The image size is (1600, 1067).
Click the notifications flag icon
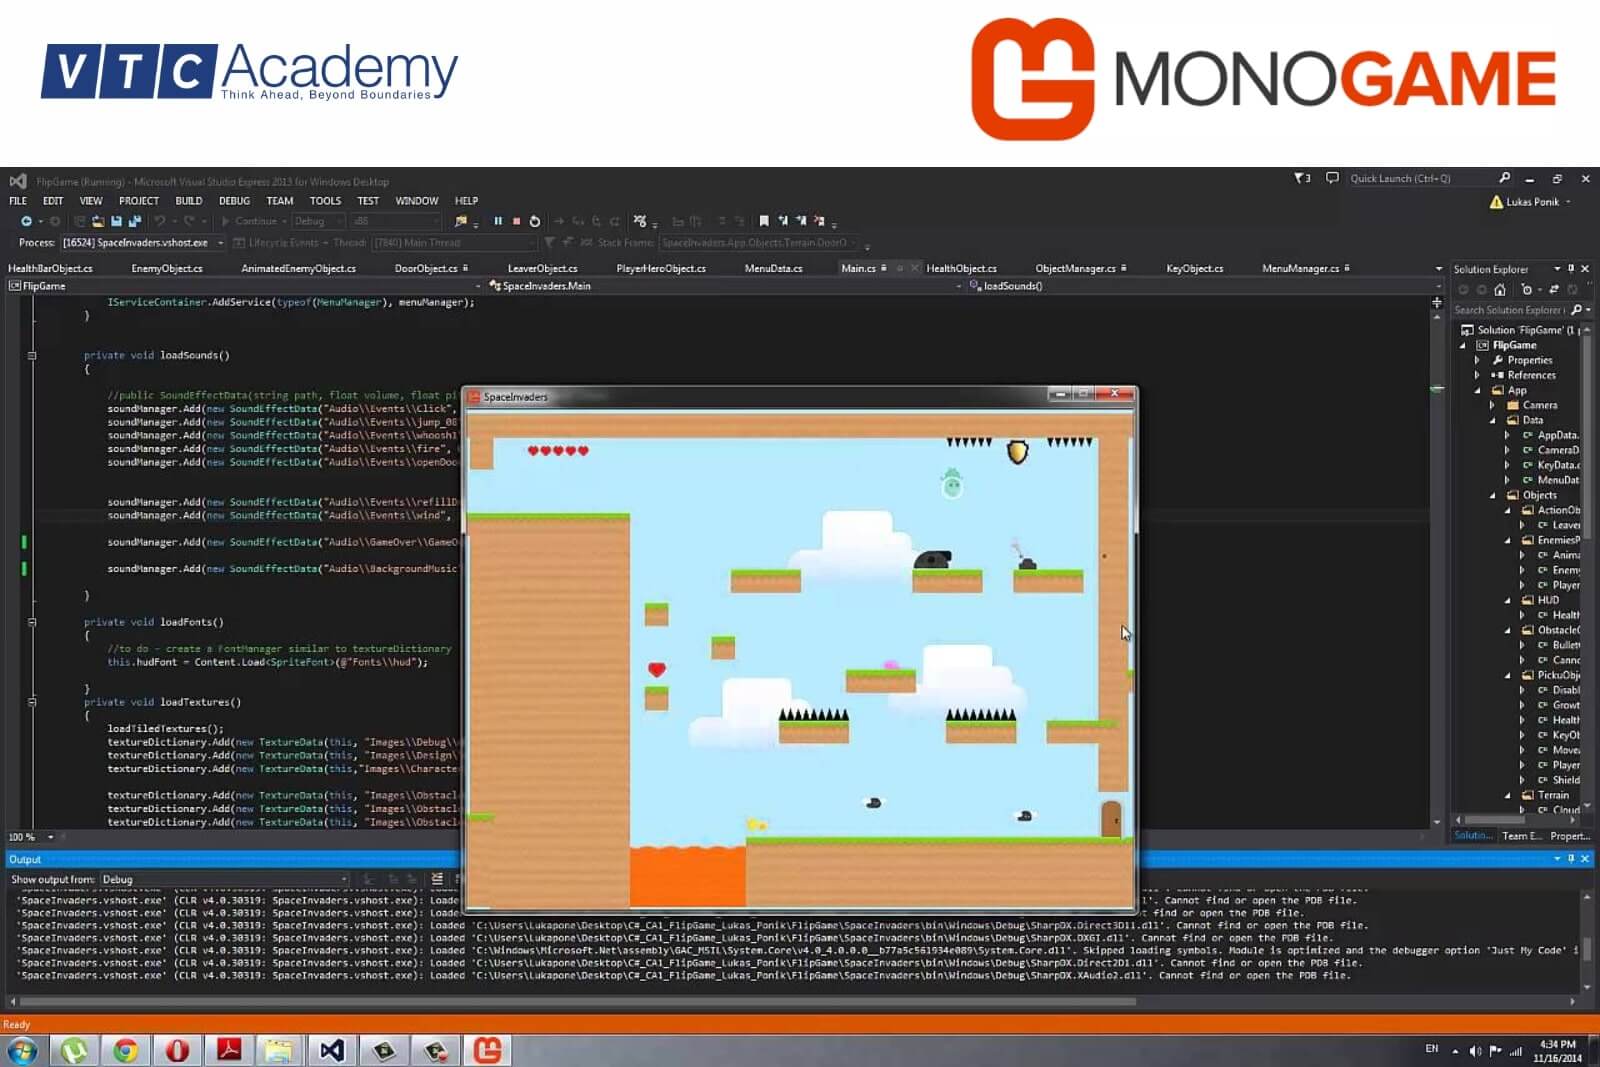click(x=1302, y=178)
